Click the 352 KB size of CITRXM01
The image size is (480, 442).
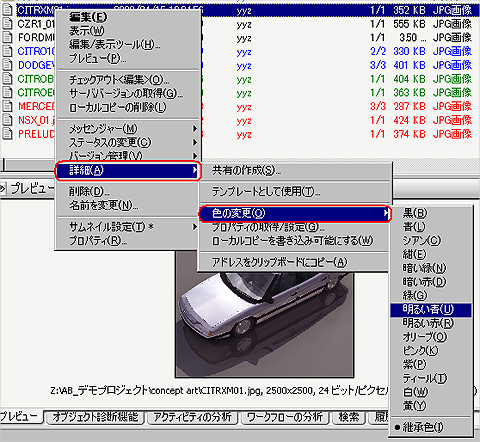(x=409, y=10)
